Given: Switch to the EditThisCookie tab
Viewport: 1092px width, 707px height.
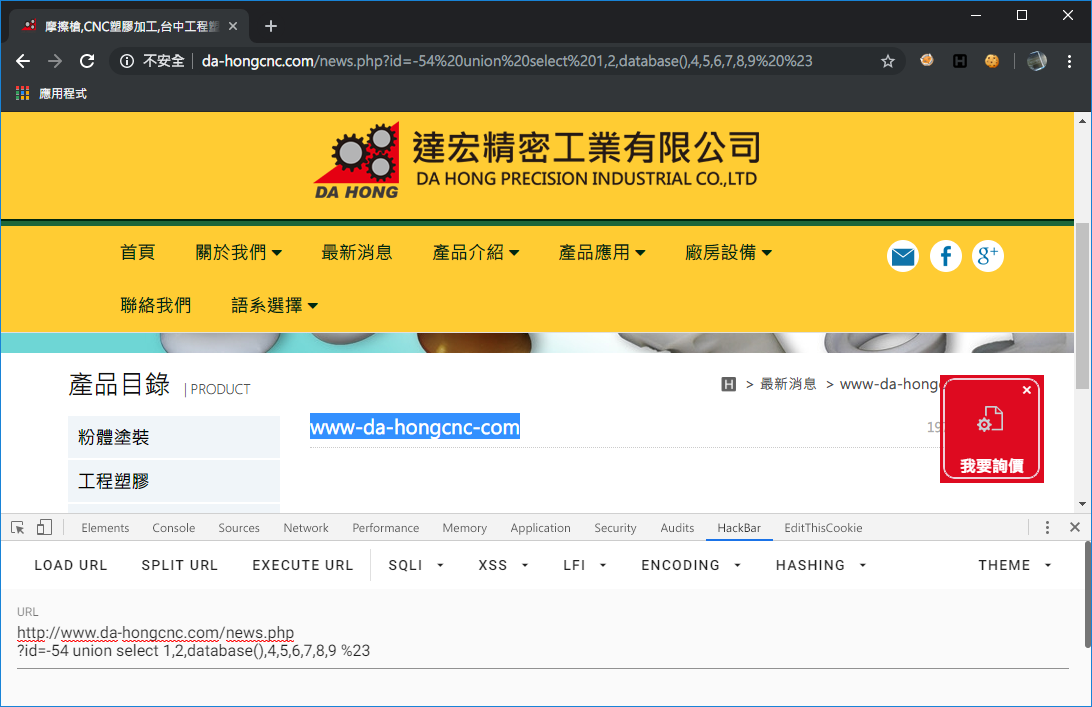Looking at the screenshot, I should click(x=823, y=528).
